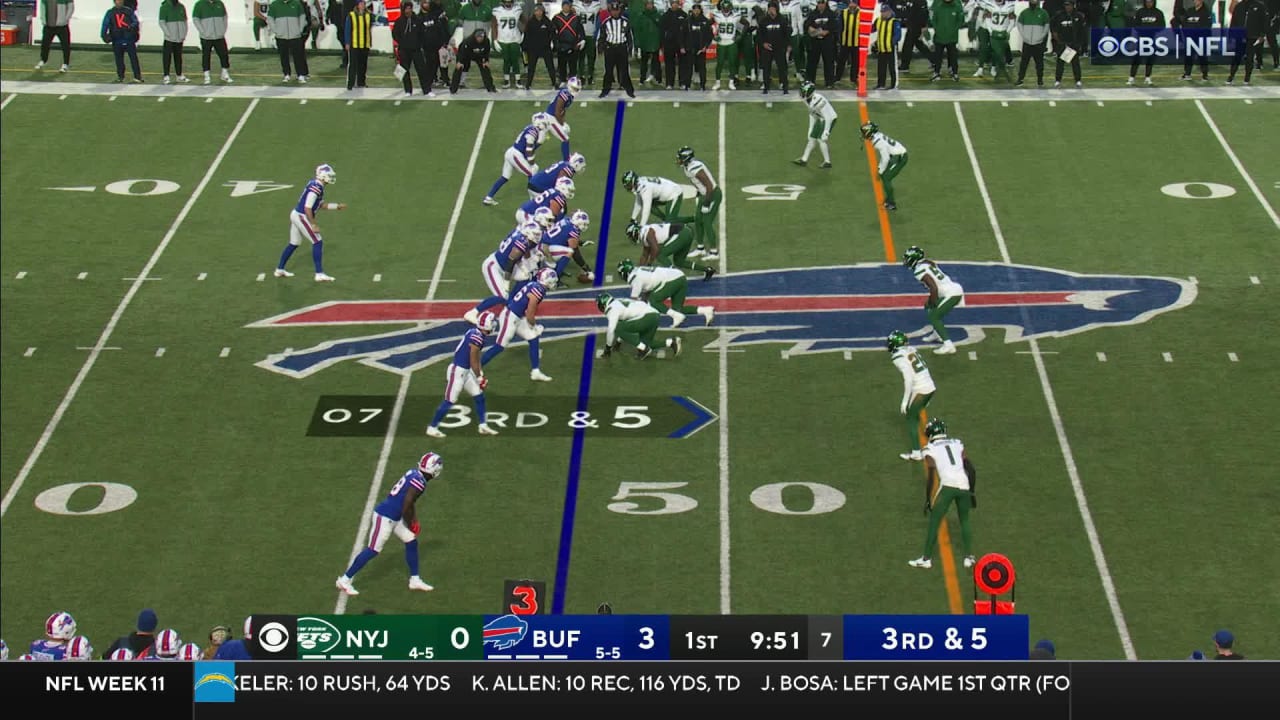1280x720 pixels.
Task: Click the Jets record 4-5
Action: [421, 653]
